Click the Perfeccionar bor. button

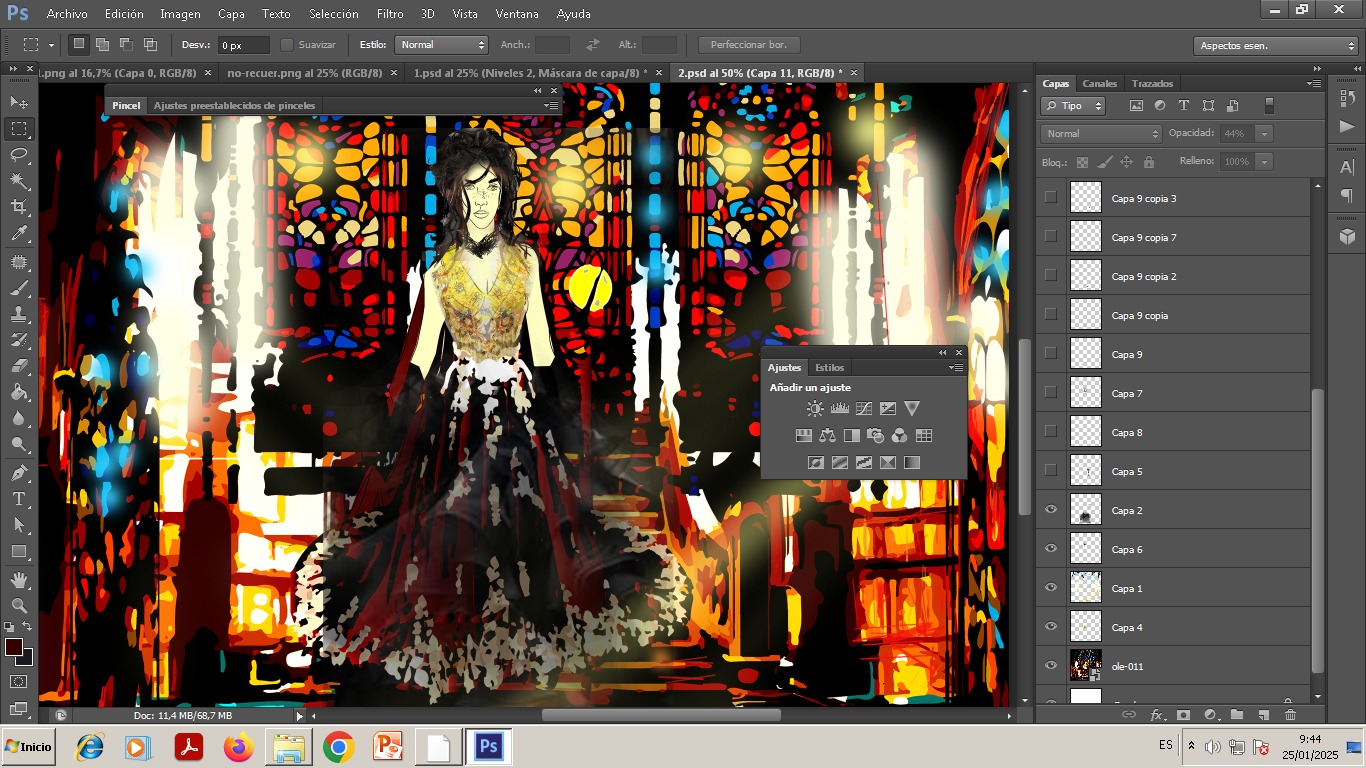tap(749, 45)
